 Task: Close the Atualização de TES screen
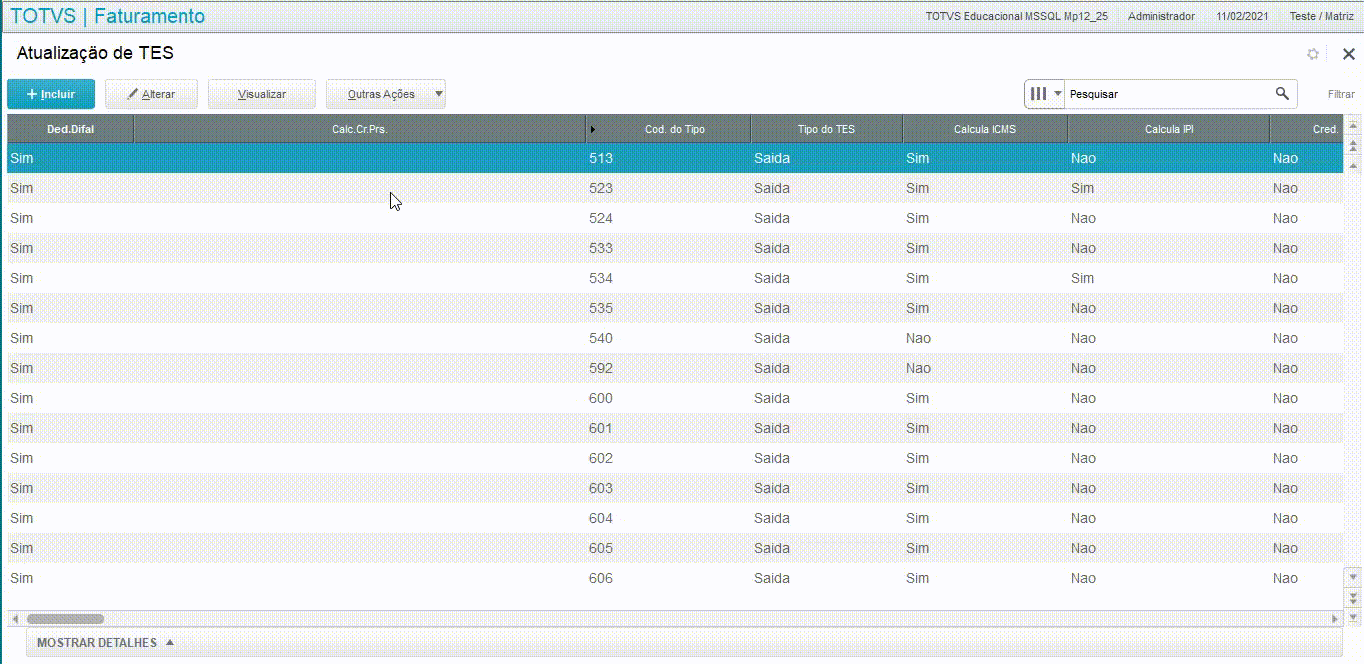point(1348,54)
